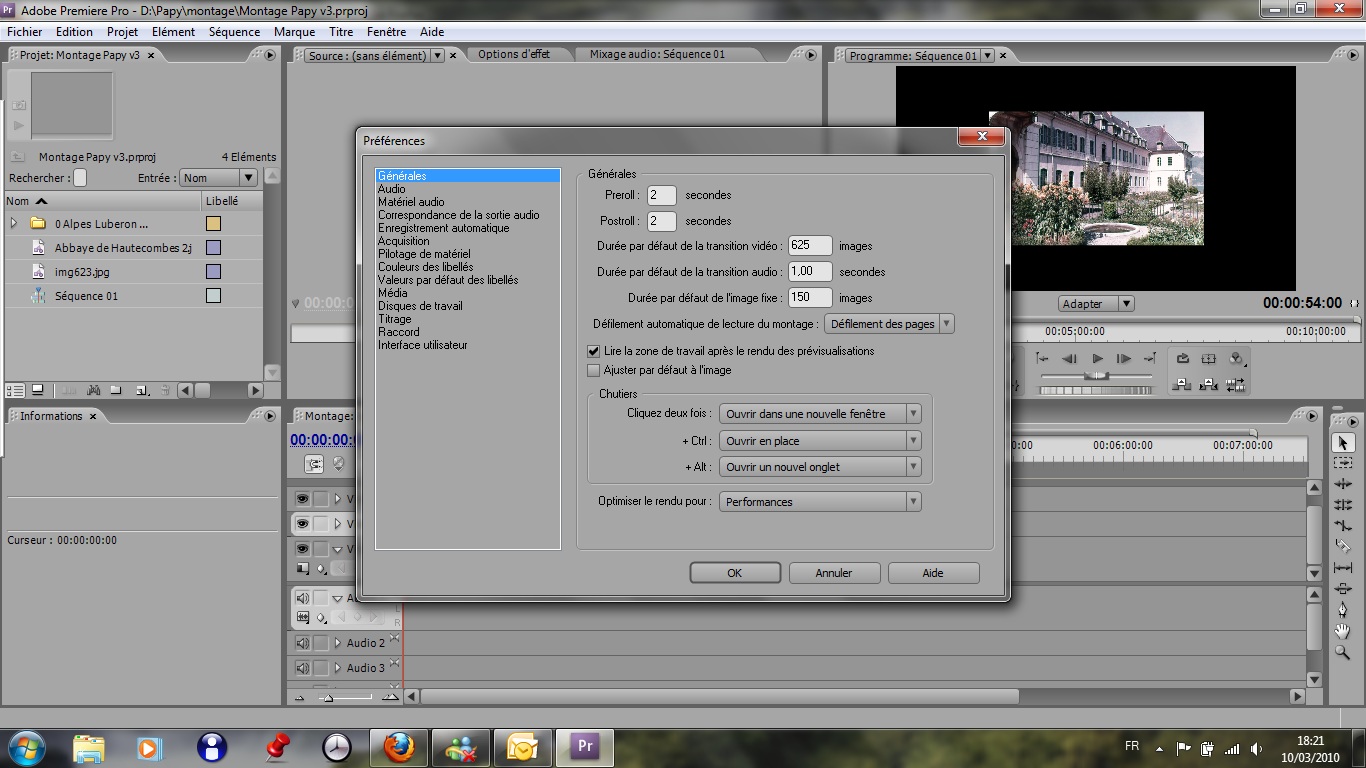Select the Zoom magnifier tool
The width and height of the screenshot is (1366, 768).
(1343, 652)
